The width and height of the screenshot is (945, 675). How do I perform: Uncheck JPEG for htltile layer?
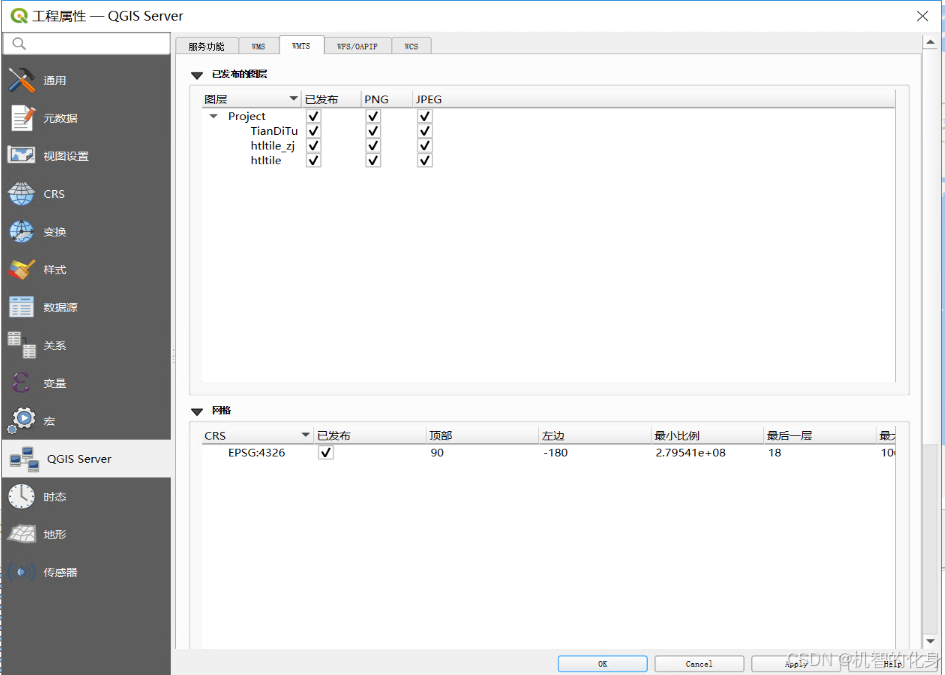tap(425, 160)
